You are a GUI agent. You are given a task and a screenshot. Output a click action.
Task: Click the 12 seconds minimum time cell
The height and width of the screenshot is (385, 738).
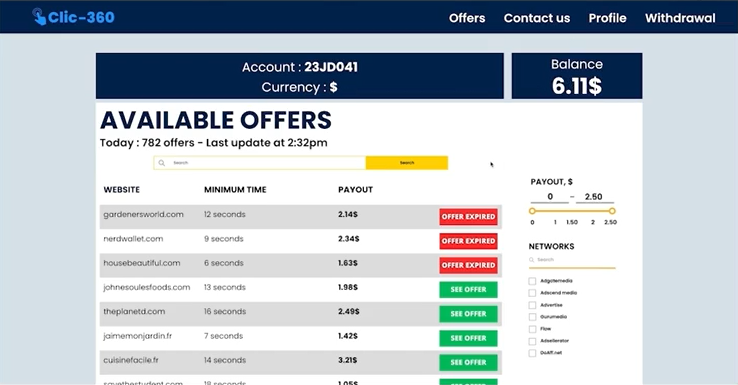coord(225,215)
